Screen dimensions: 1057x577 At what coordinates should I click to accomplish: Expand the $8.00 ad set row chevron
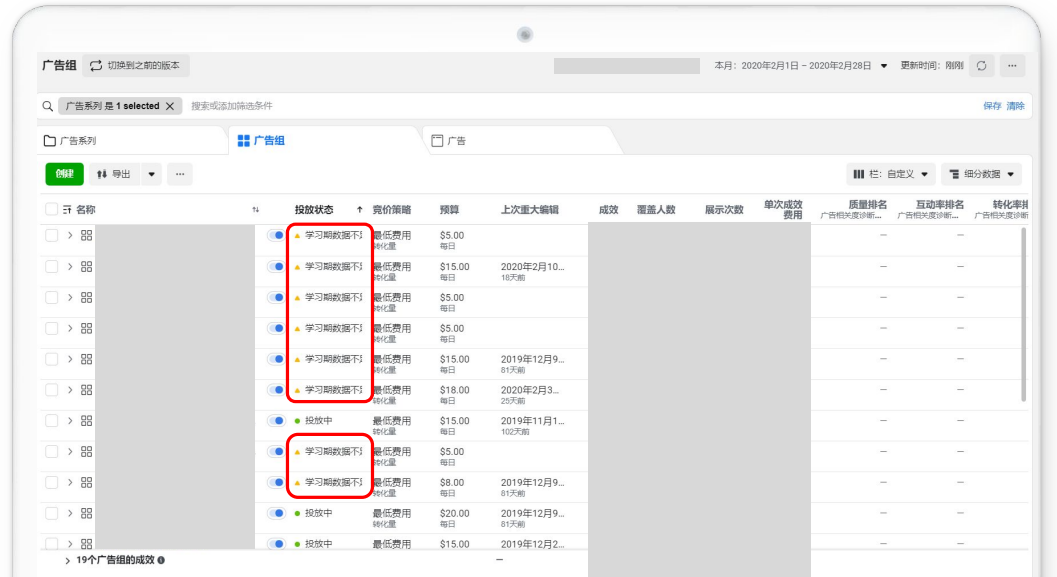[69, 482]
